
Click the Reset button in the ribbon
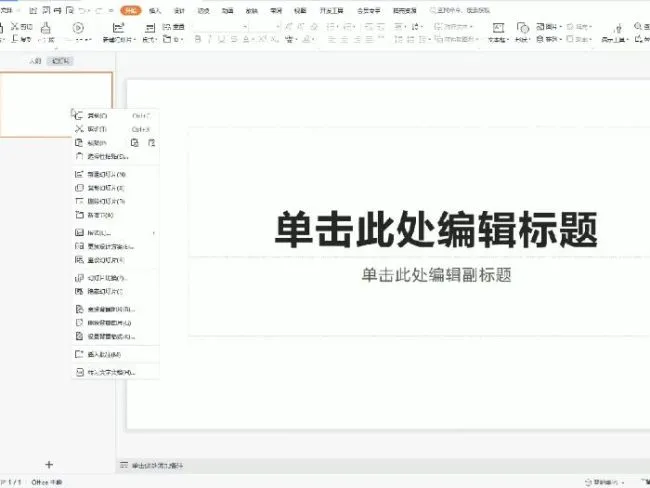pyautogui.click(x=173, y=27)
